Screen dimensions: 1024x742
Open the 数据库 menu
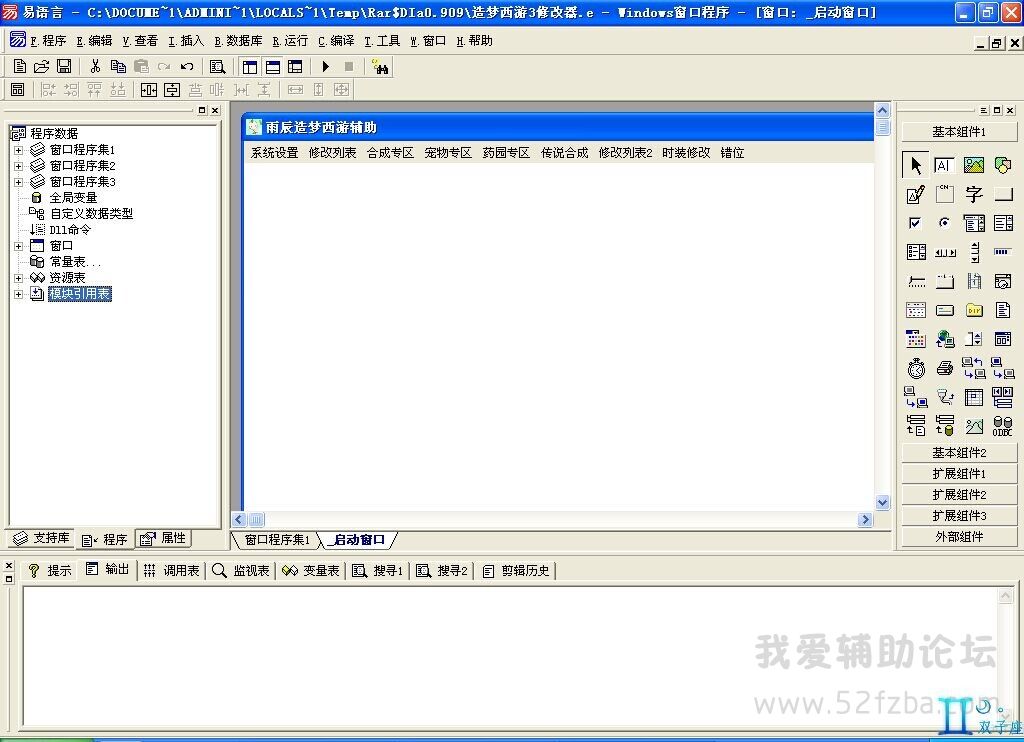pos(238,41)
